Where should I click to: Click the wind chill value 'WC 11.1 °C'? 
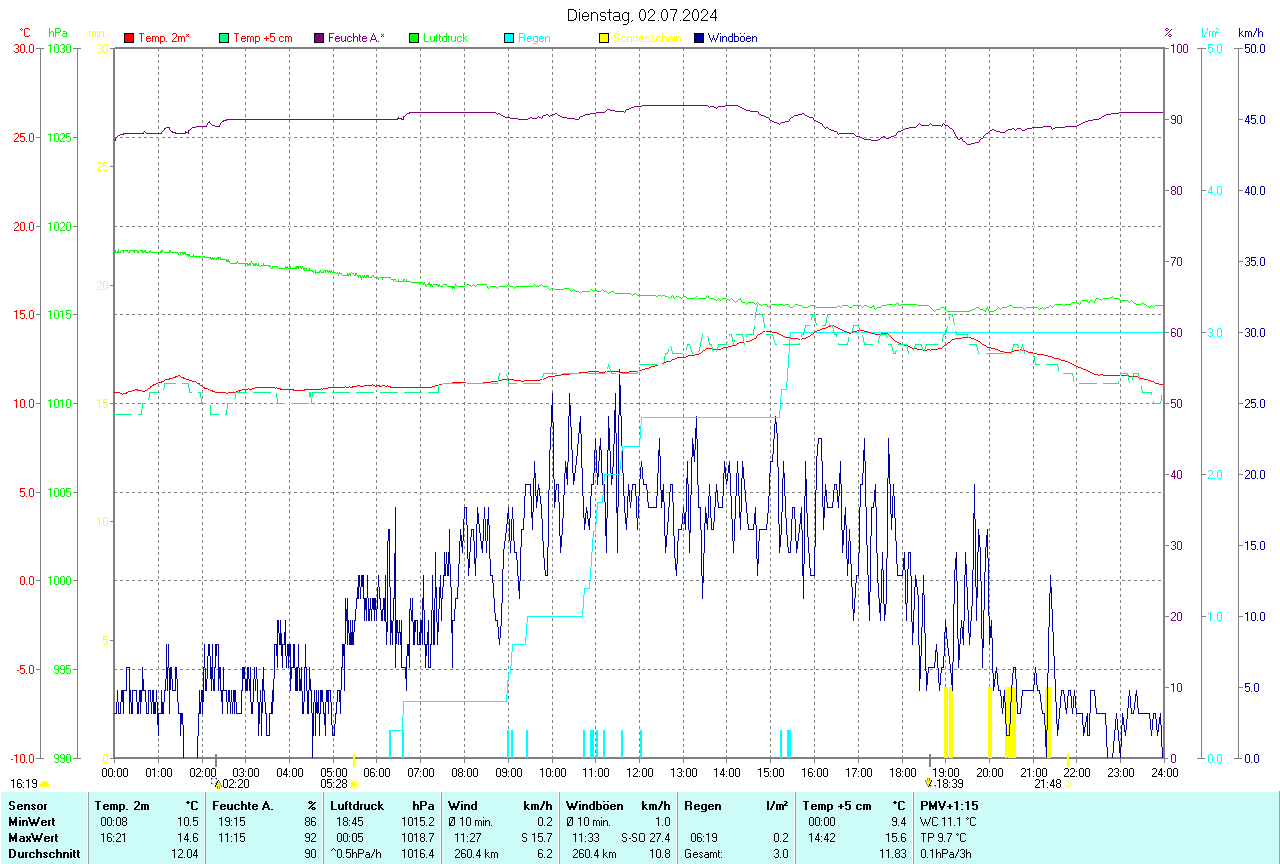[948, 821]
